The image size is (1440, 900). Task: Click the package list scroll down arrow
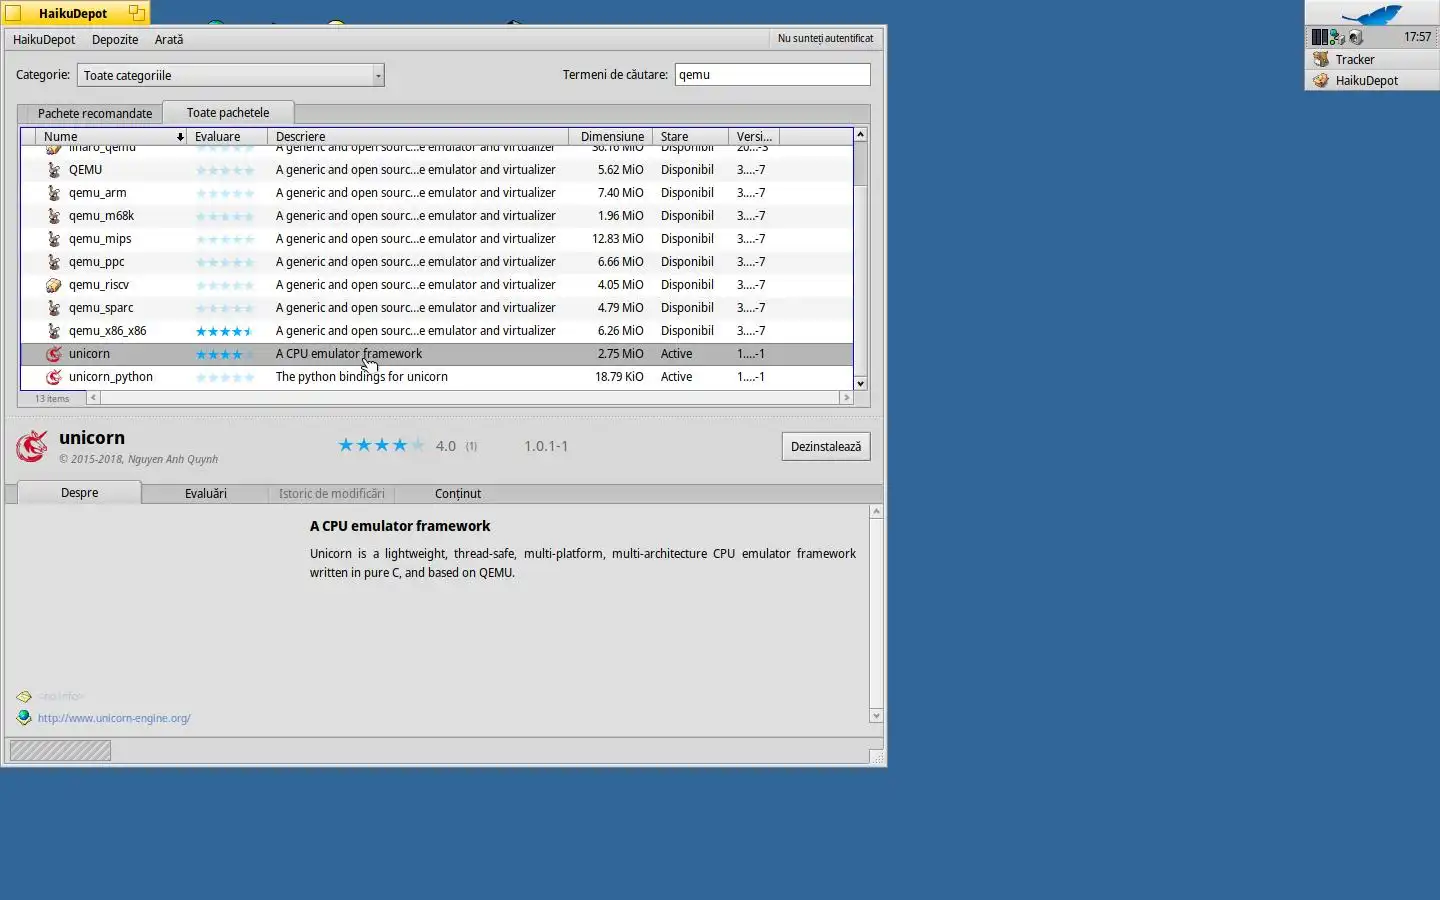coord(860,383)
